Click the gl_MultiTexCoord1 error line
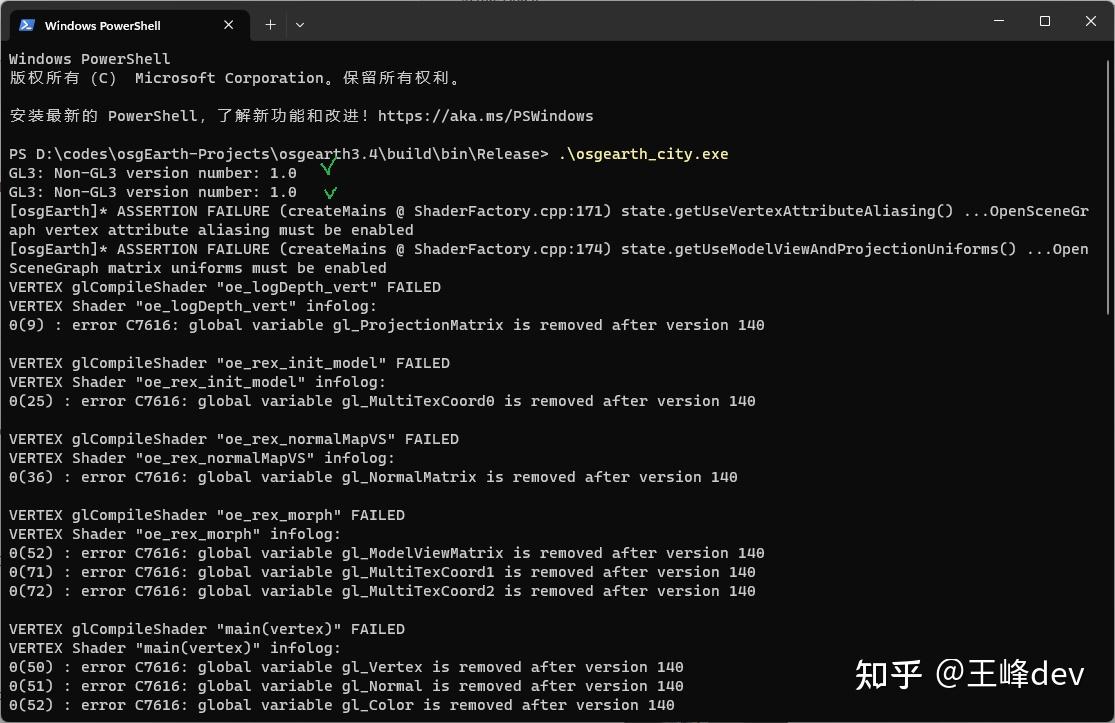 point(382,572)
